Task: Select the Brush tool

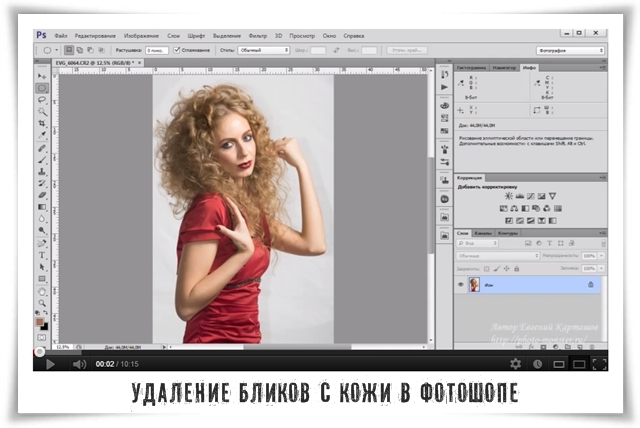Action: [x=42, y=160]
